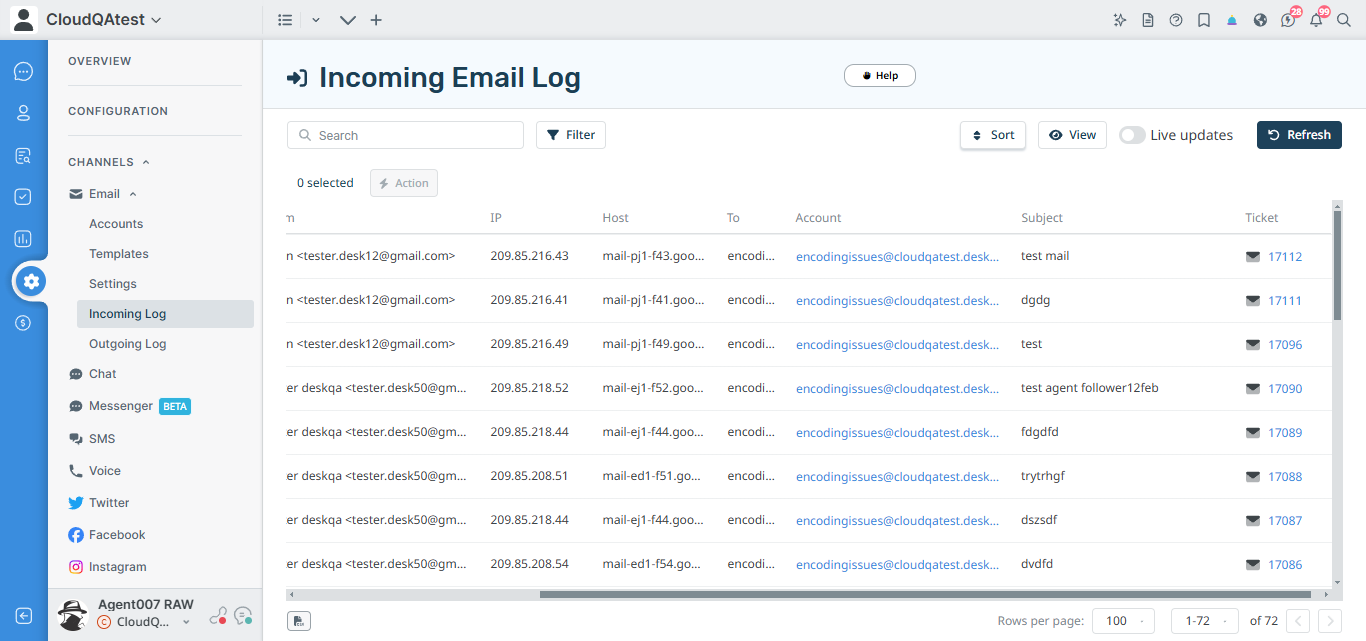This screenshot has width=1366, height=641.
Task: Switch to the Outgoing Log section
Action: (x=127, y=343)
